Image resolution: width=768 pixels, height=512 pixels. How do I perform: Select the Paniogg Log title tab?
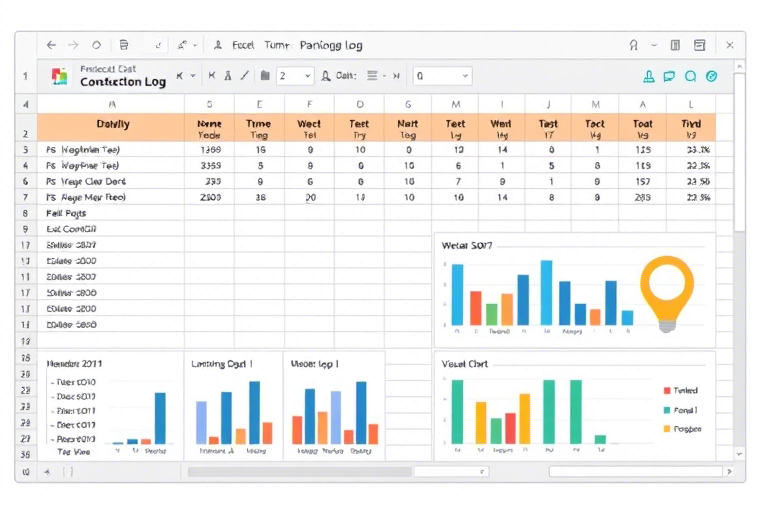(x=331, y=45)
